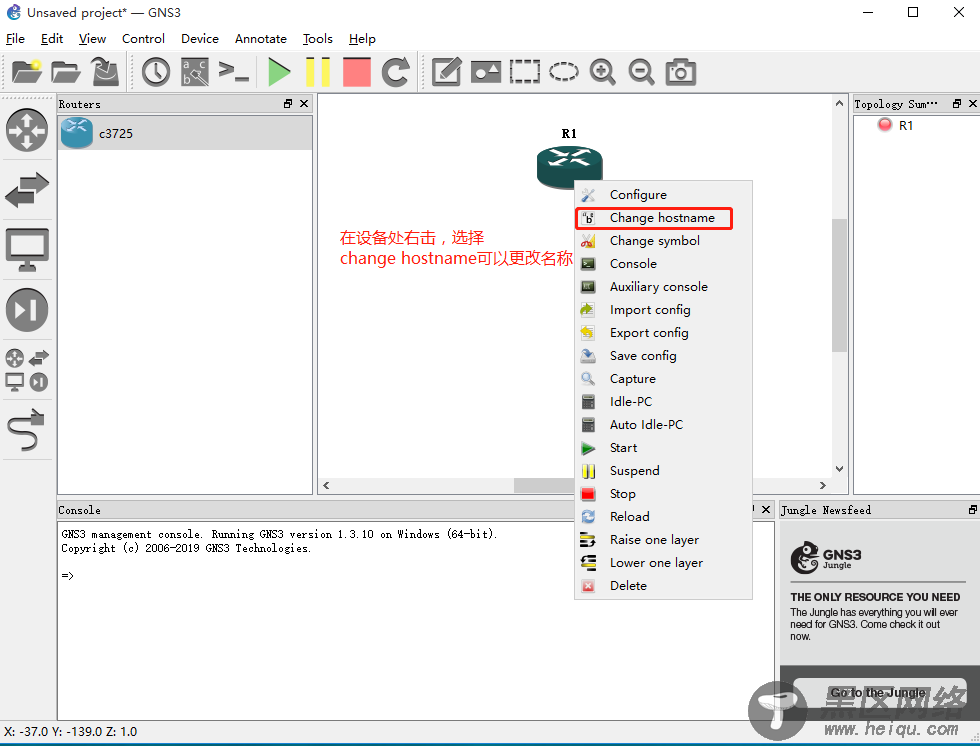Select Export config menu entry

[x=663, y=333]
